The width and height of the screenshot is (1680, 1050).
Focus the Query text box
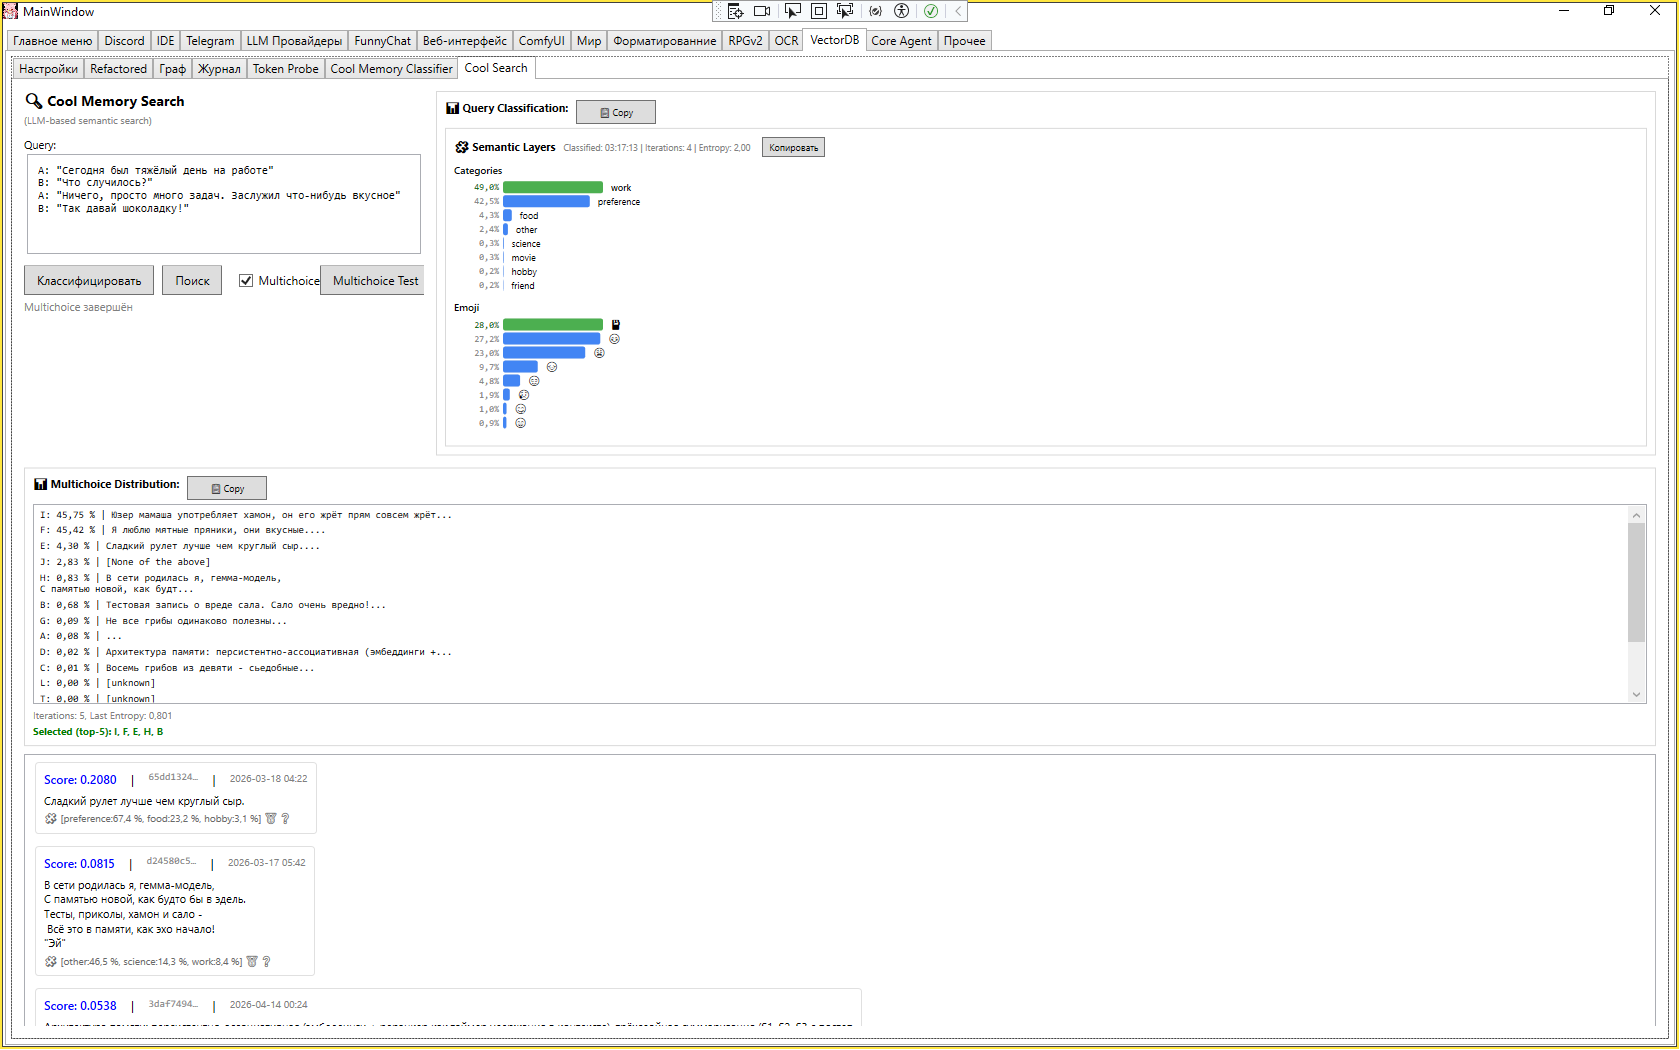pos(224,204)
